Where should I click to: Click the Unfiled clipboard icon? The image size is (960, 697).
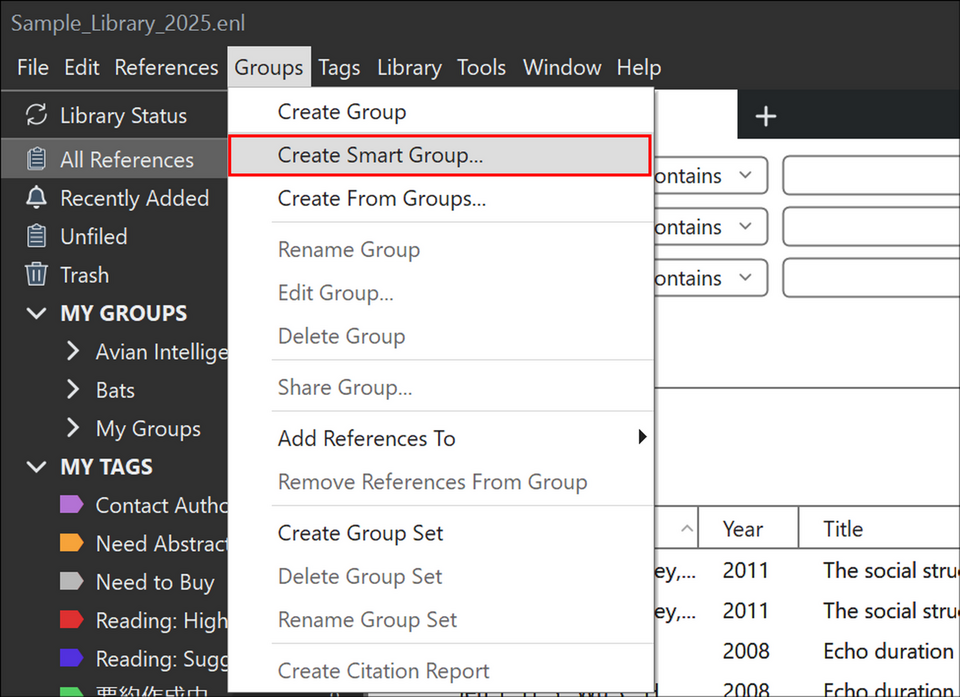36,236
